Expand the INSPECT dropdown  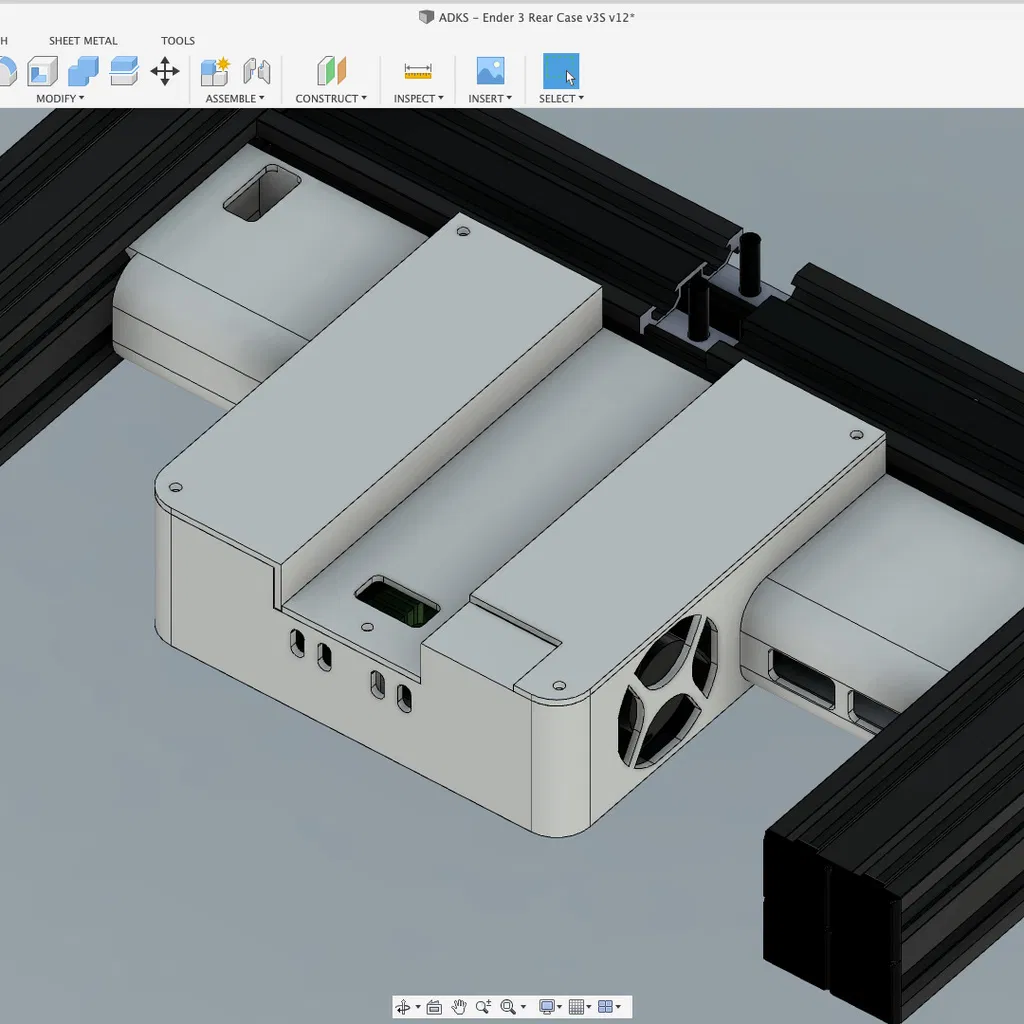pyautogui.click(x=418, y=98)
